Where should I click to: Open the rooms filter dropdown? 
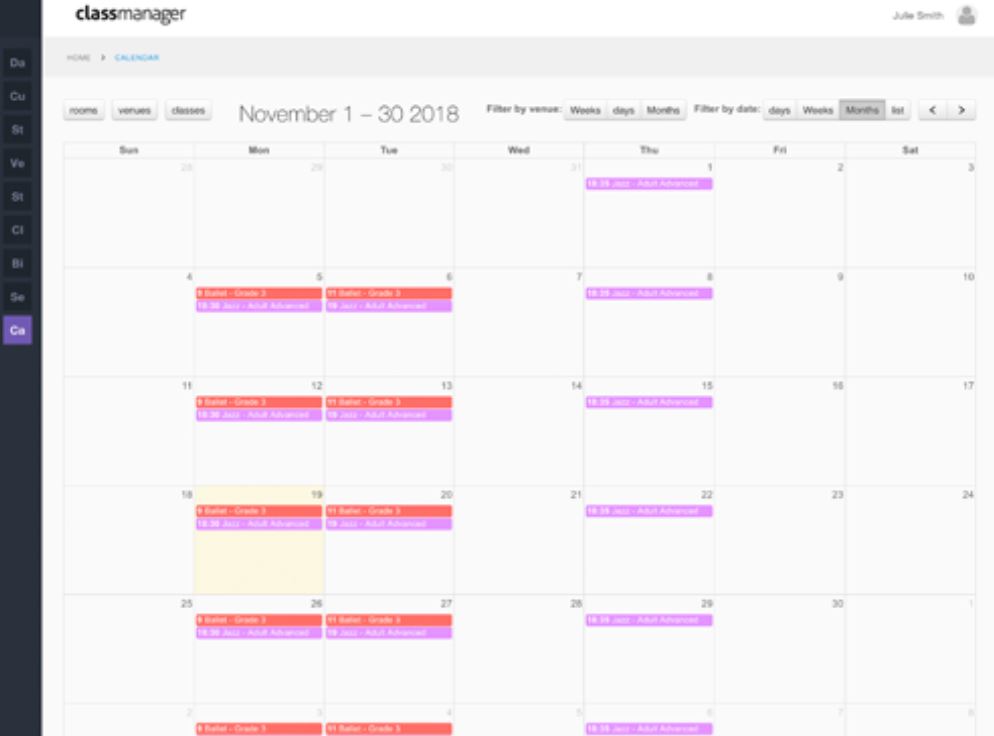click(x=84, y=110)
